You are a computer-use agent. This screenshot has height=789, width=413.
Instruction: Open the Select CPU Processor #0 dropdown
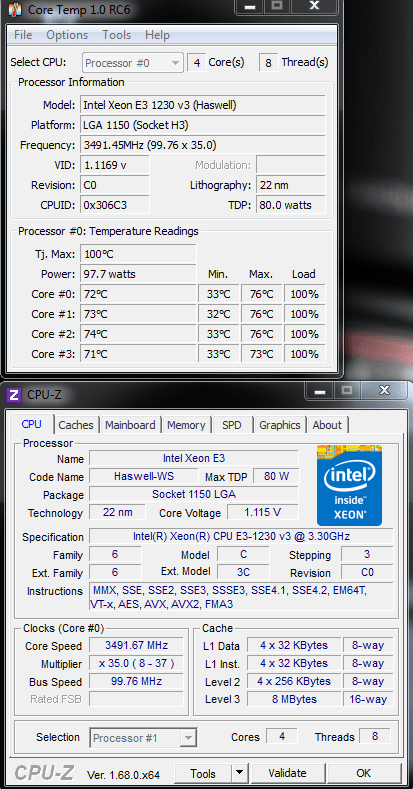click(133, 63)
